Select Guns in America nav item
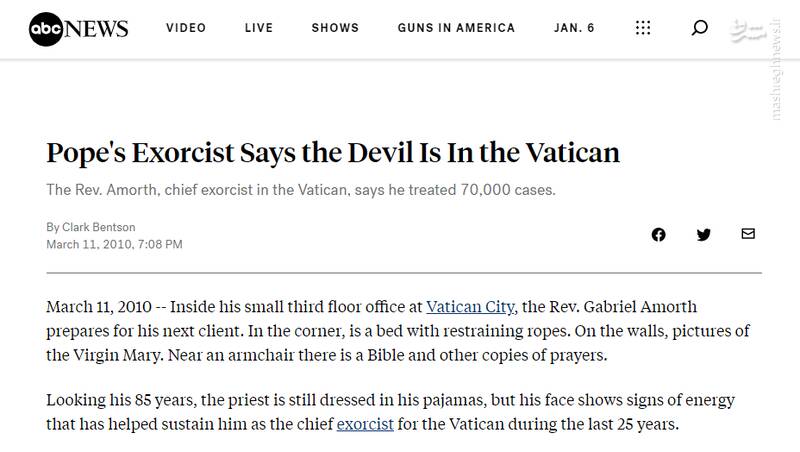 point(456,28)
